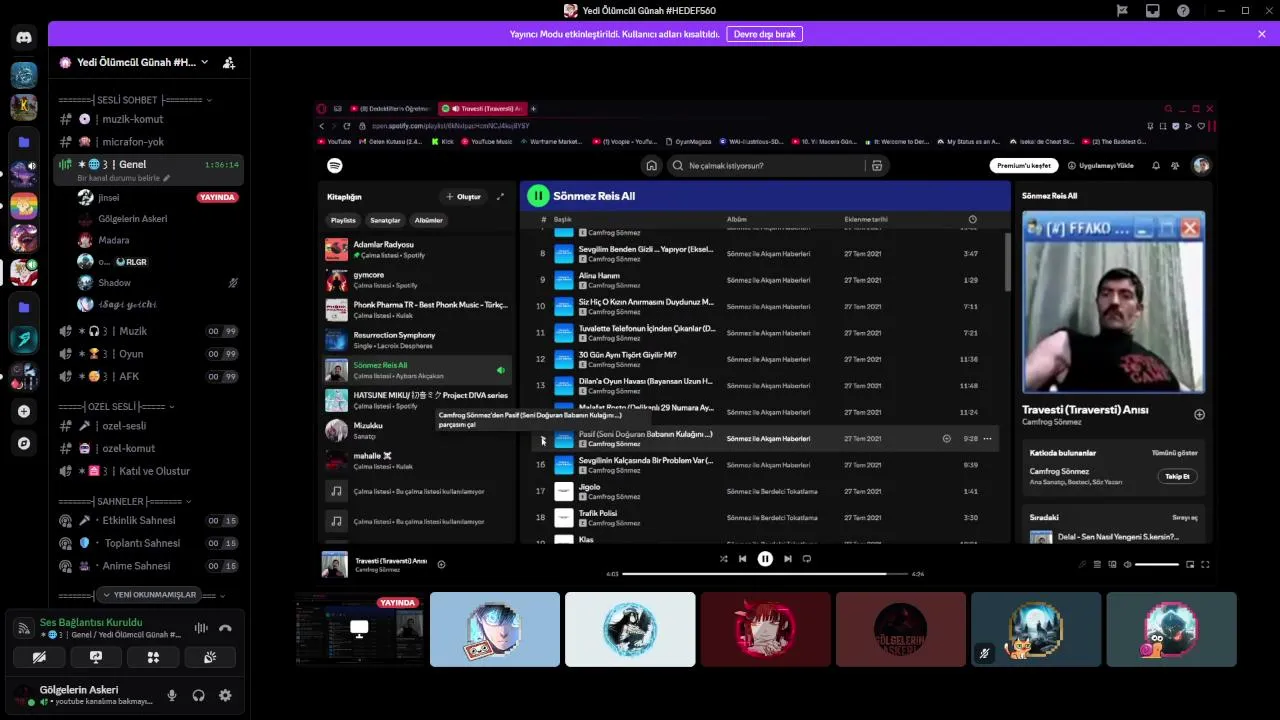
Task: Open the Etkinlik Sahnesi stage channel
Action: click(x=148, y=520)
